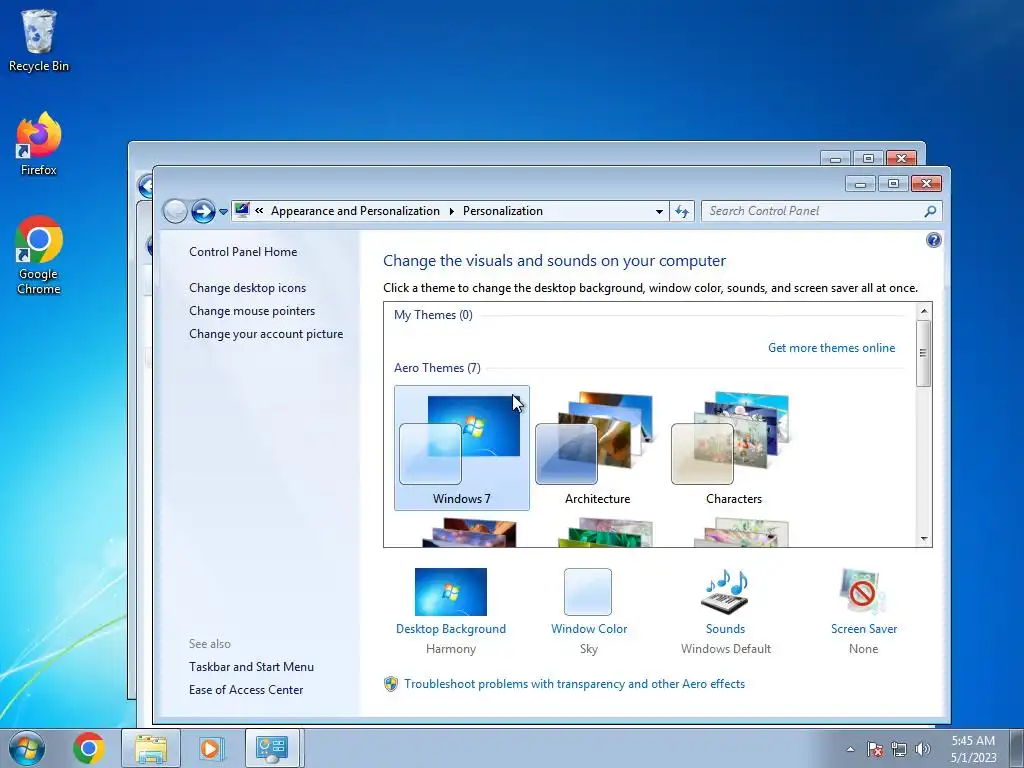Launch Firefox from the desktop shortcut
The image size is (1024, 768).
tap(39, 144)
